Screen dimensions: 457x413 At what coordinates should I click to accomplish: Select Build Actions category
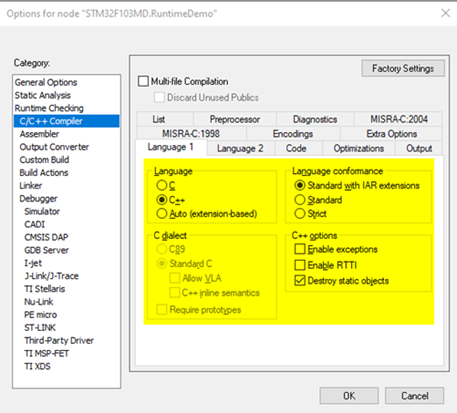[66, 173]
